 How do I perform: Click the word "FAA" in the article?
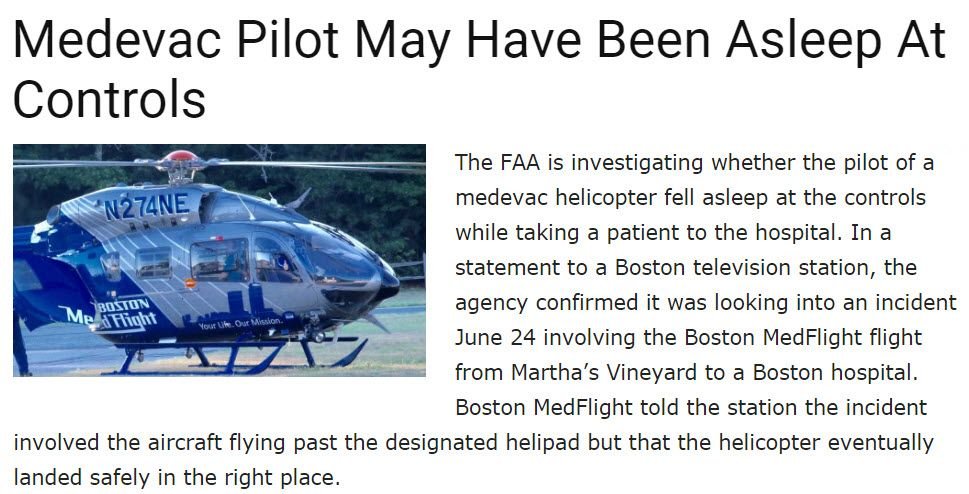518,163
